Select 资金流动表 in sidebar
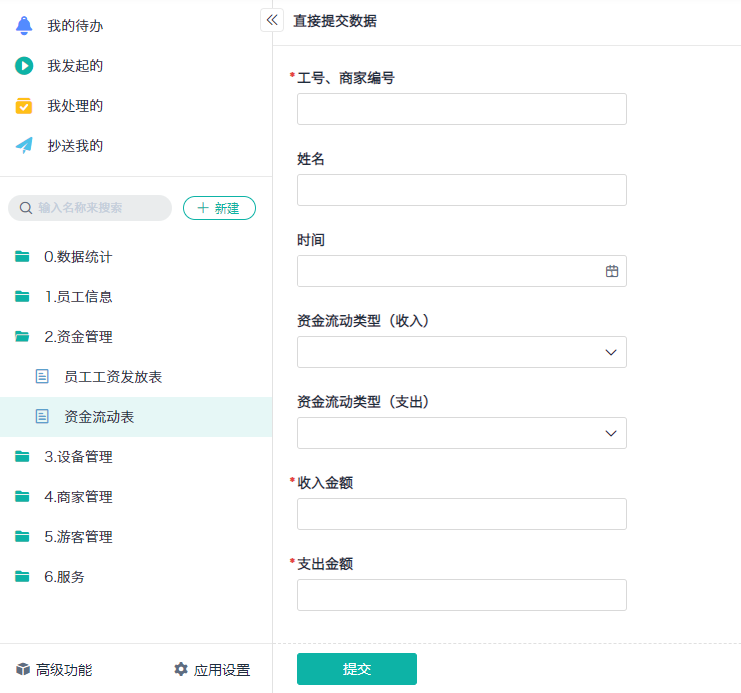 click(98, 417)
